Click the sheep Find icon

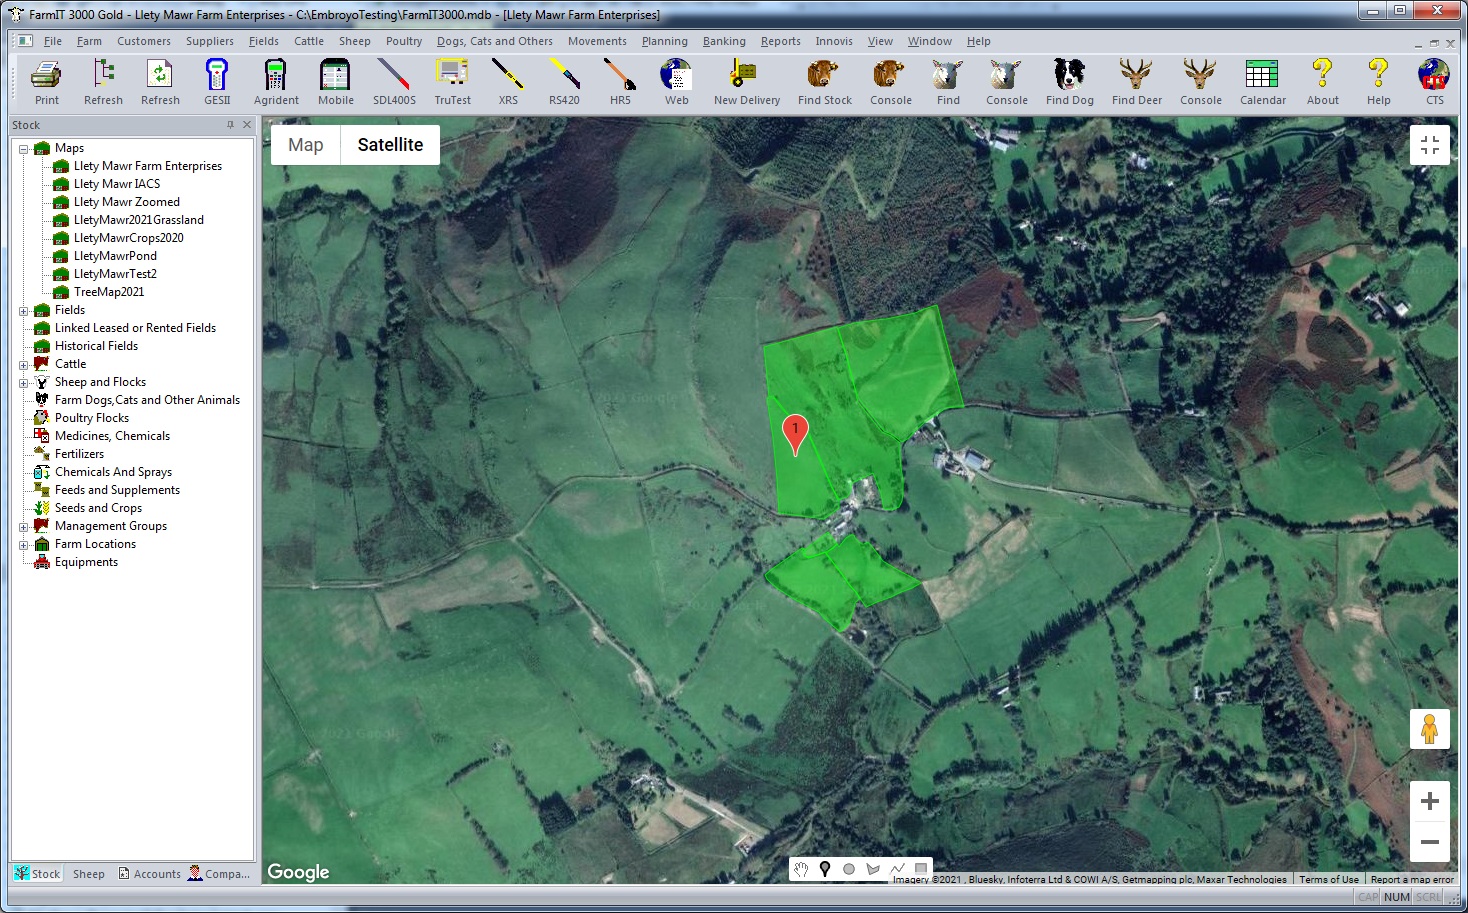pyautogui.click(x=948, y=81)
